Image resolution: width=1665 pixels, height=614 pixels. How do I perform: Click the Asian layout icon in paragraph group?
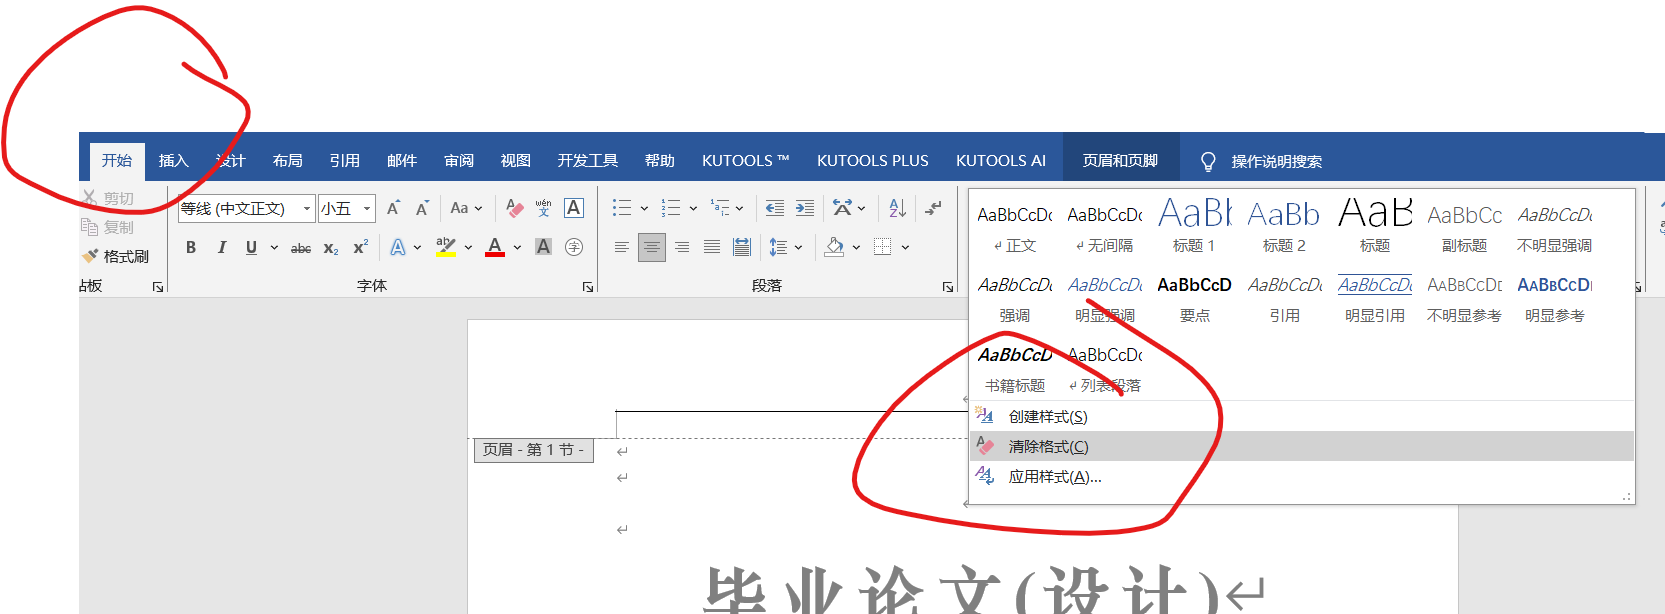coord(843,208)
